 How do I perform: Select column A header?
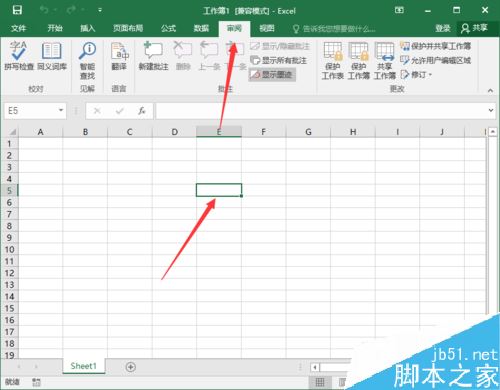[40, 132]
